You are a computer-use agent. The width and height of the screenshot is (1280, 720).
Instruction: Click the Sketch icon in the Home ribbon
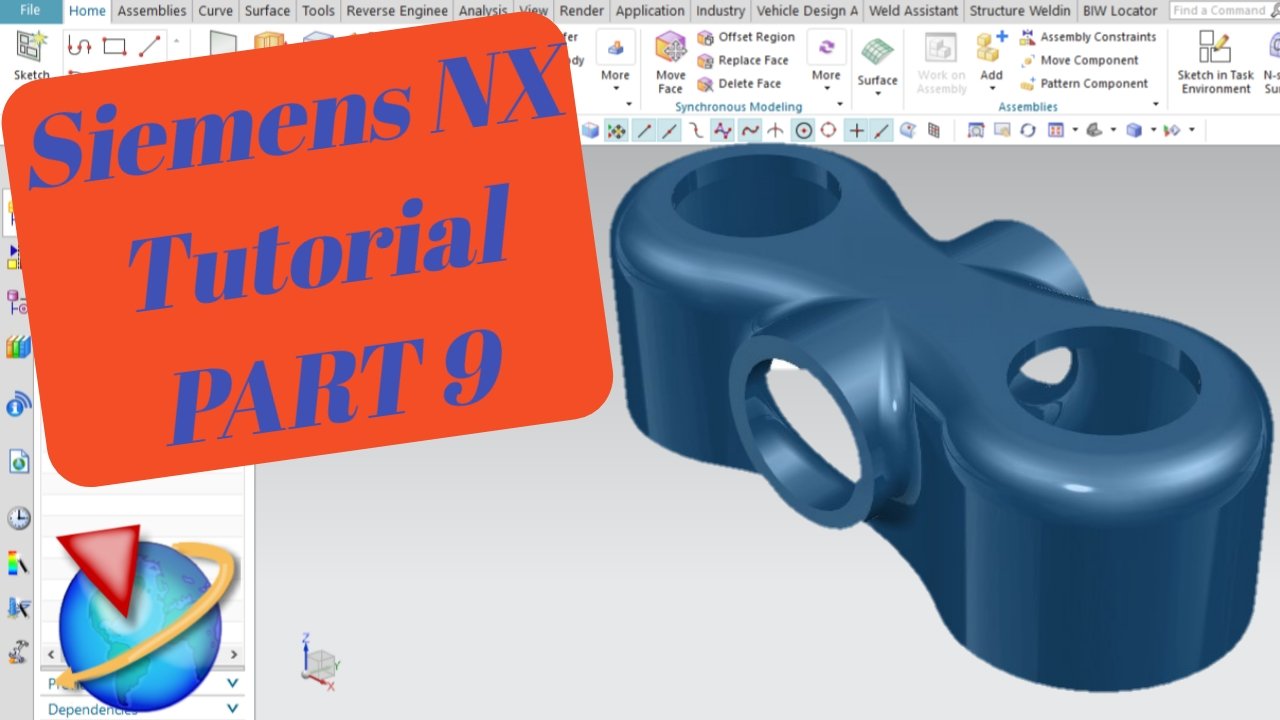point(31,48)
